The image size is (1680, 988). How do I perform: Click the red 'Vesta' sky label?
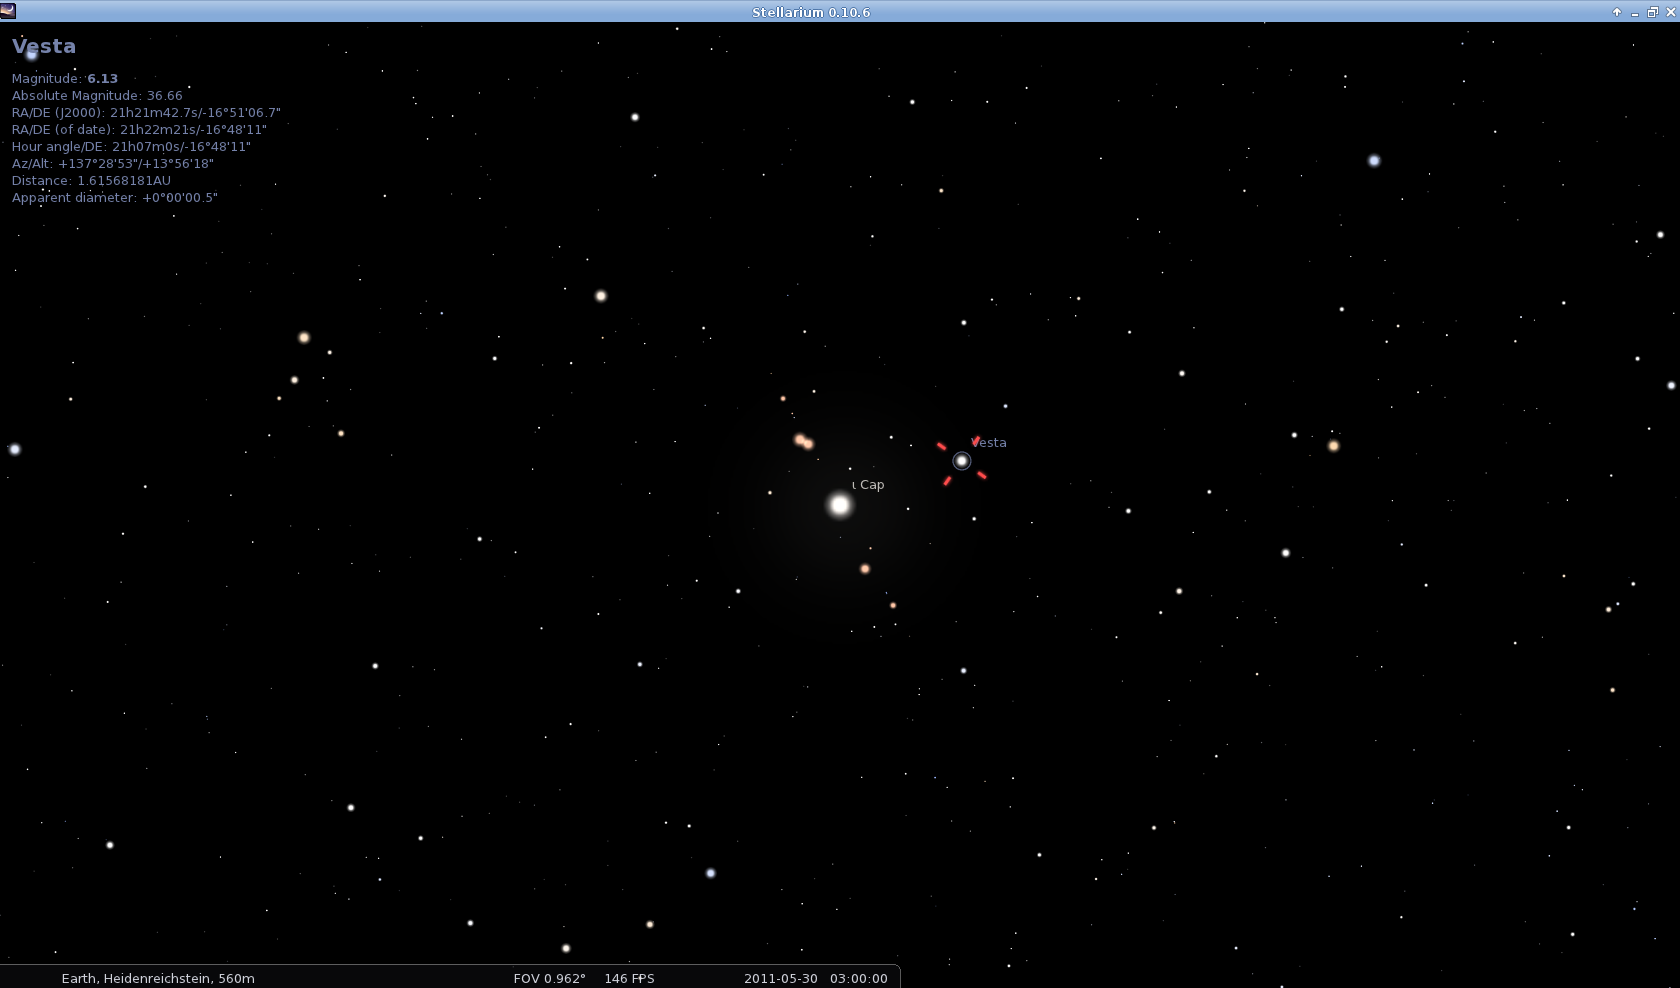pos(989,442)
